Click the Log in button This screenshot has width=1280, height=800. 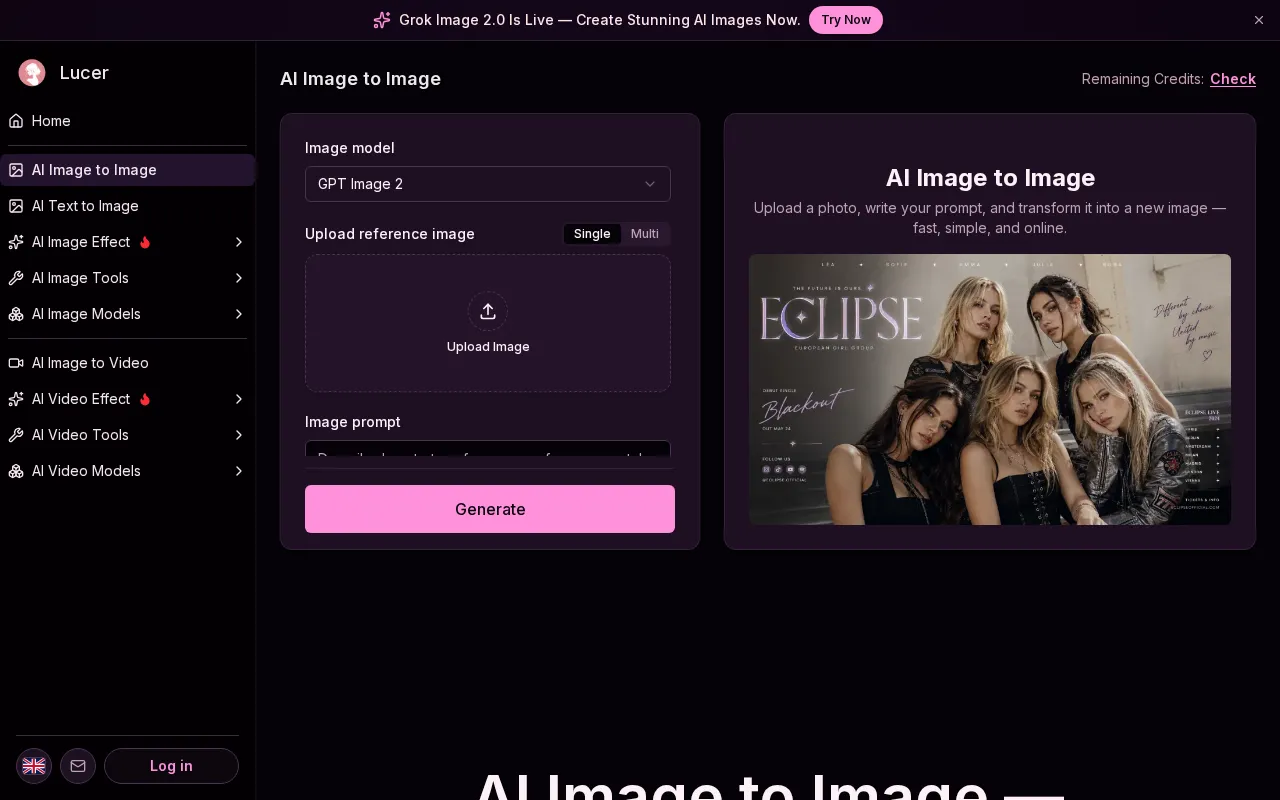coord(171,766)
